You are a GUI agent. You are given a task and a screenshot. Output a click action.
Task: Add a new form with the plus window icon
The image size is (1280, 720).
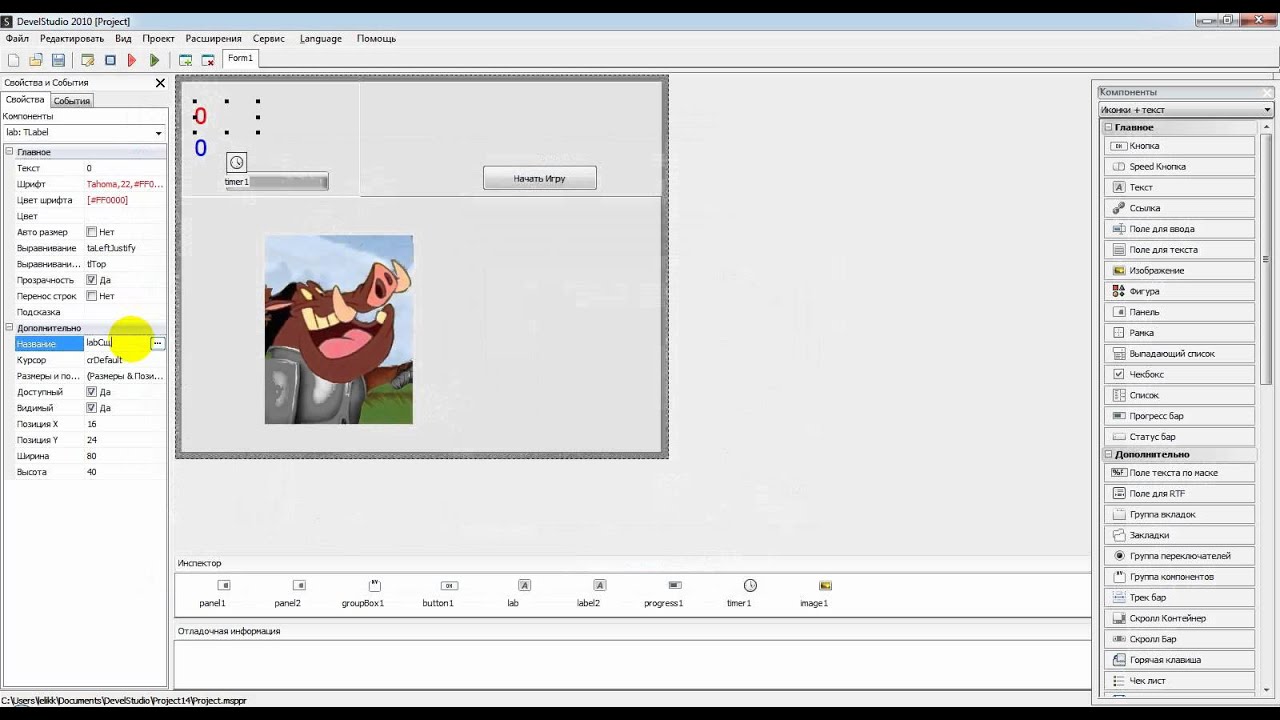point(186,61)
